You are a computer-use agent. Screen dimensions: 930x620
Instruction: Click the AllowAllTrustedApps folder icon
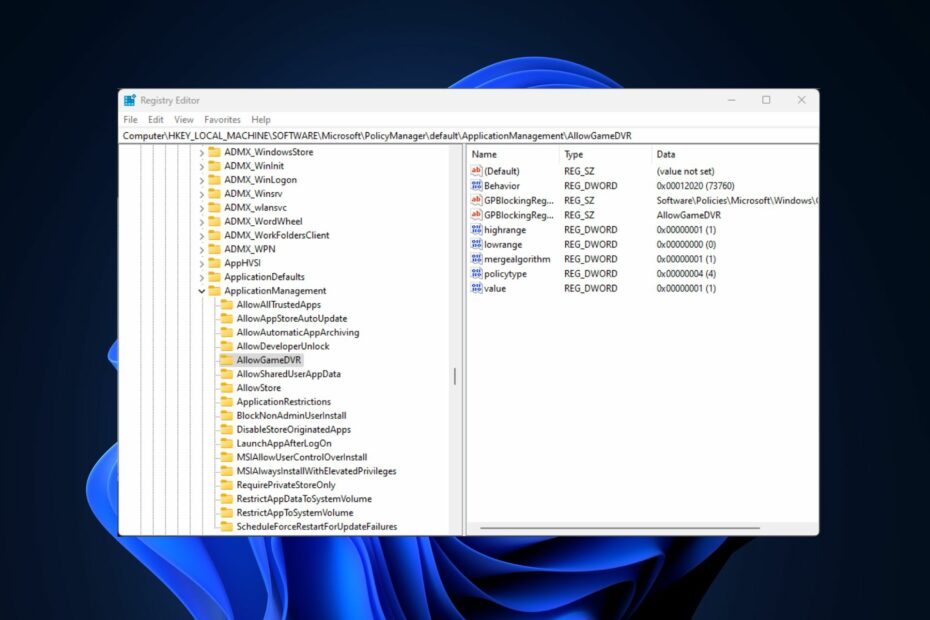[x=227, y=304]
